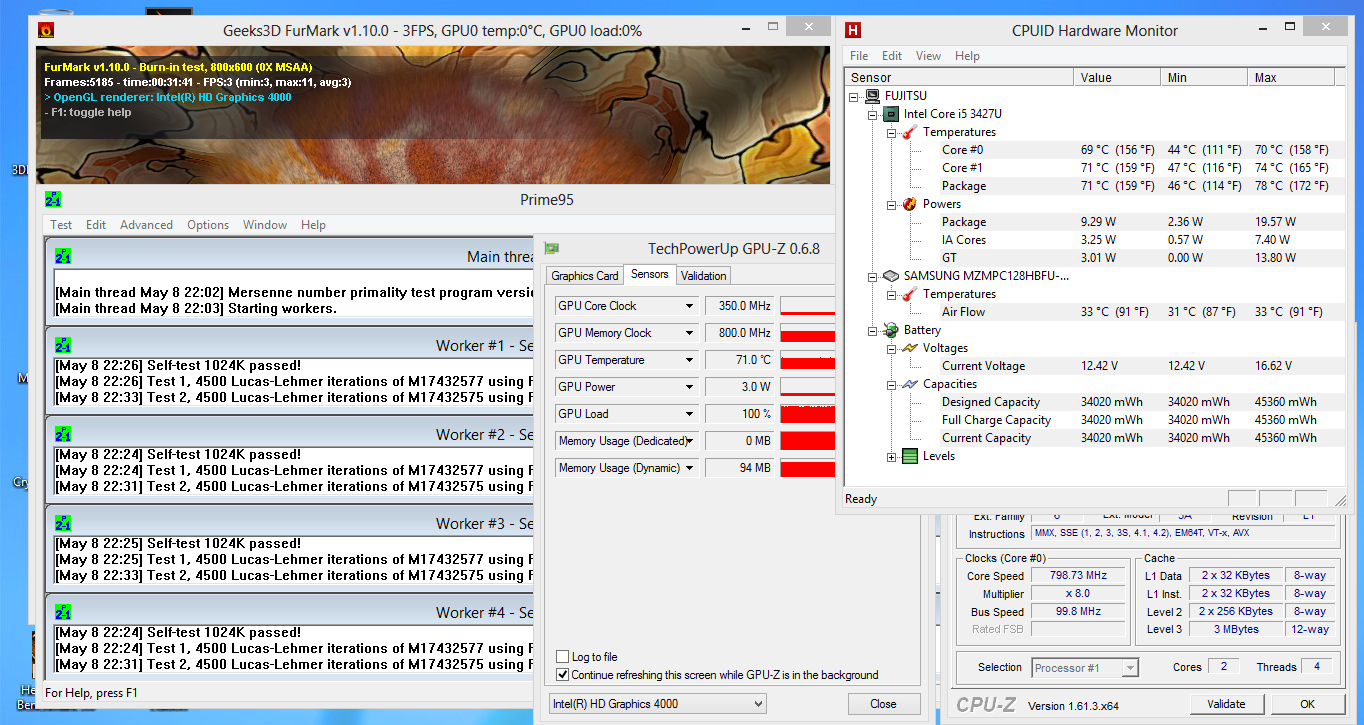Switch to the GPU-Z Graphics Card tab

(585, 276)
